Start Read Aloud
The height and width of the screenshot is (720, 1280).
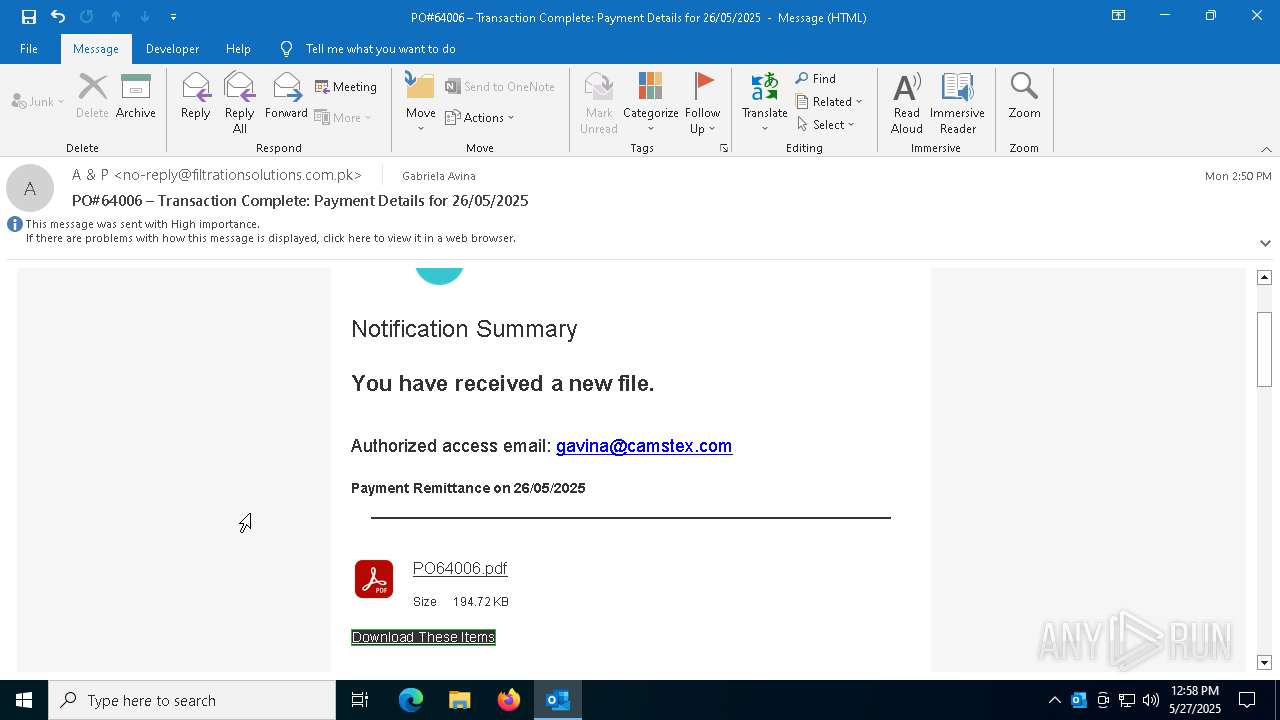point(907,104)
